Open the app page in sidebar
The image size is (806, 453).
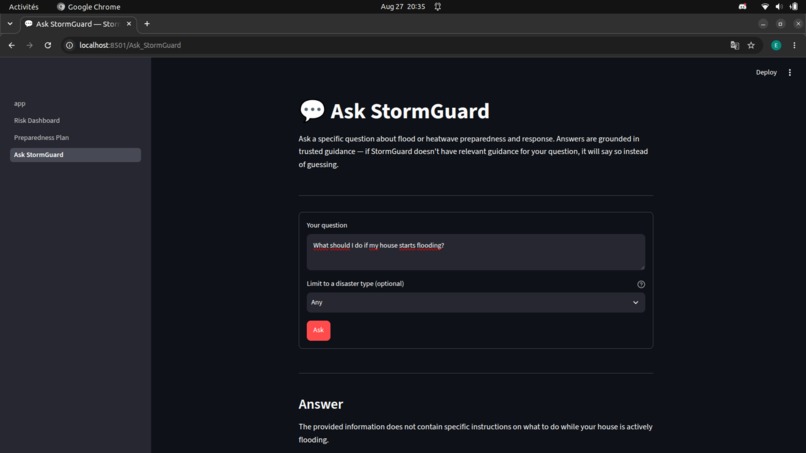75,103
